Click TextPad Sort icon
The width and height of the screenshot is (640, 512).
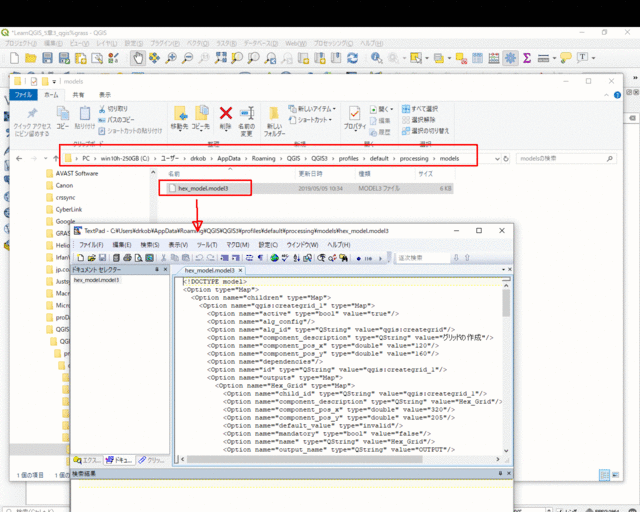(x=296, y=258)
